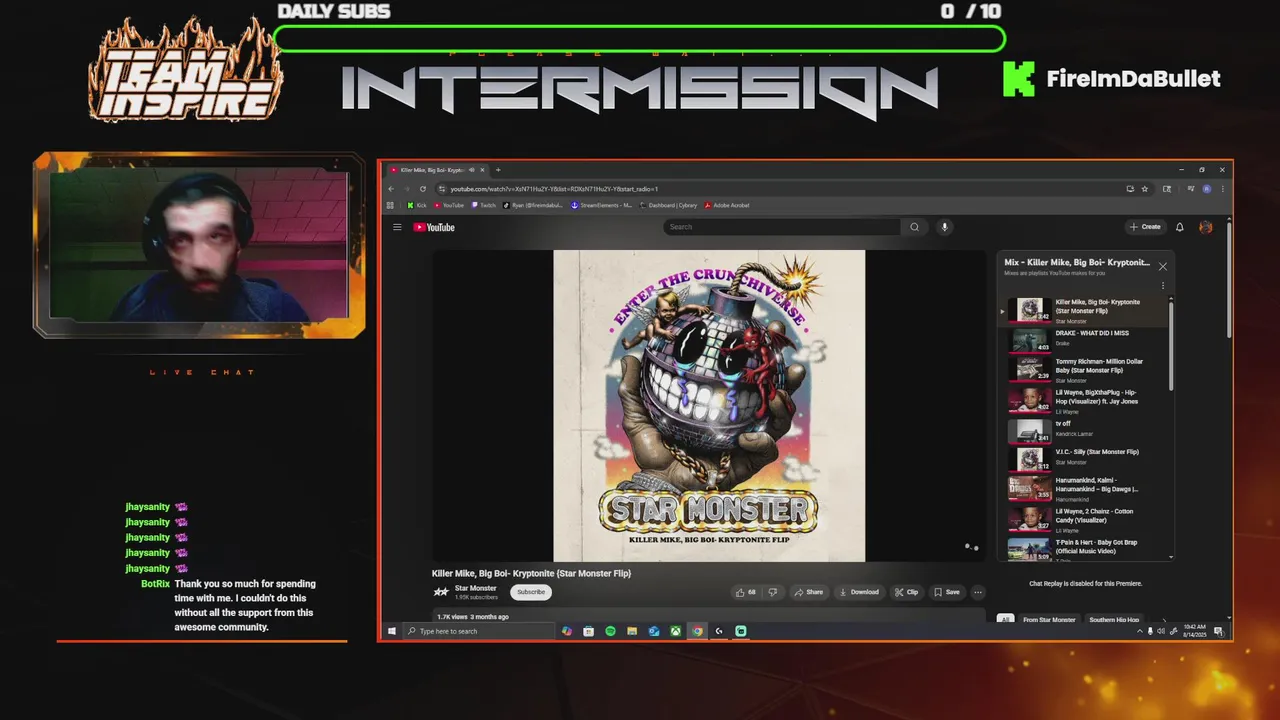Open a new browser tab
This screenshot has width=1280, height=720.
click(x=498, y=170)
